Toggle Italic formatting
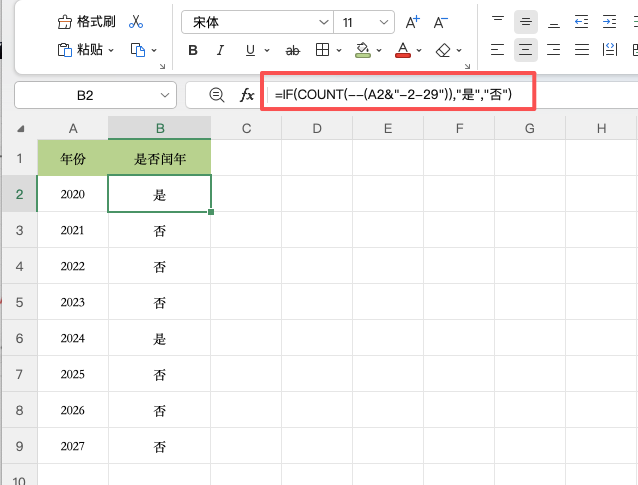Viewport: 638px width, 485px height. coord(220,50)
